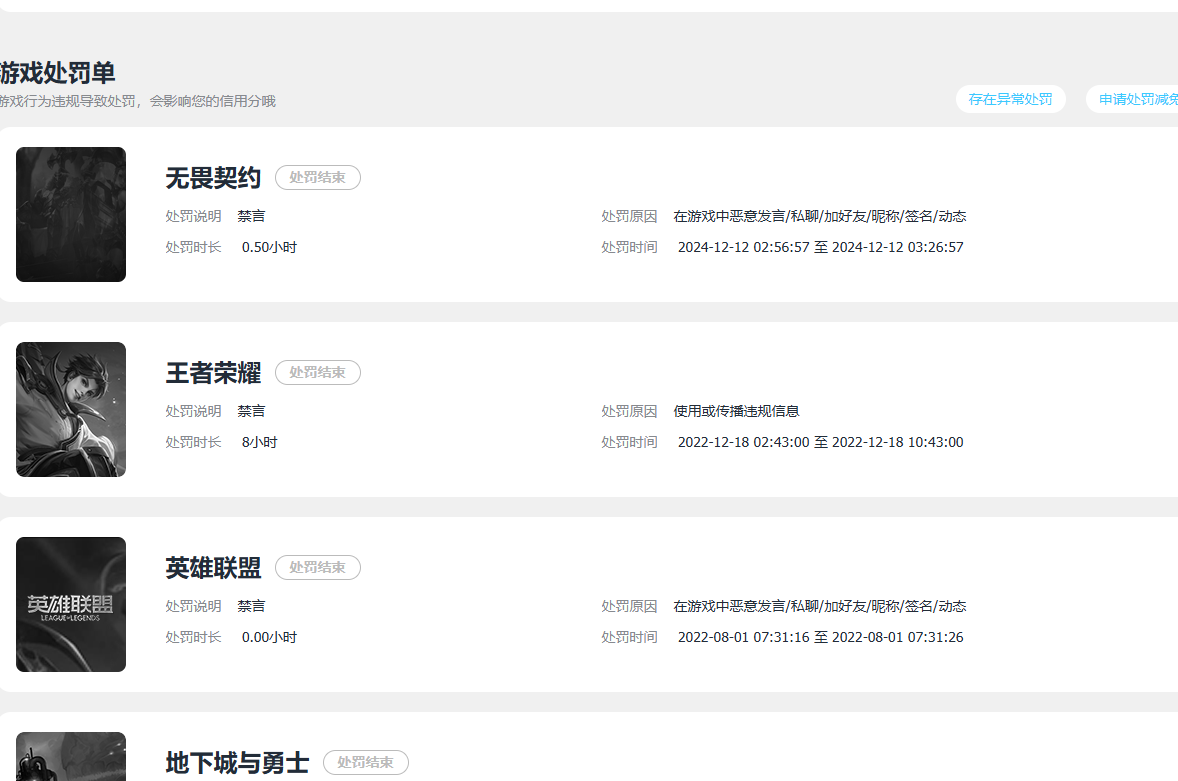Viewport: 1178px width, 781px height.
Task: Click the 无畏契约 game thumbnail
Action: pyautogui.click(x=70, y=214)
